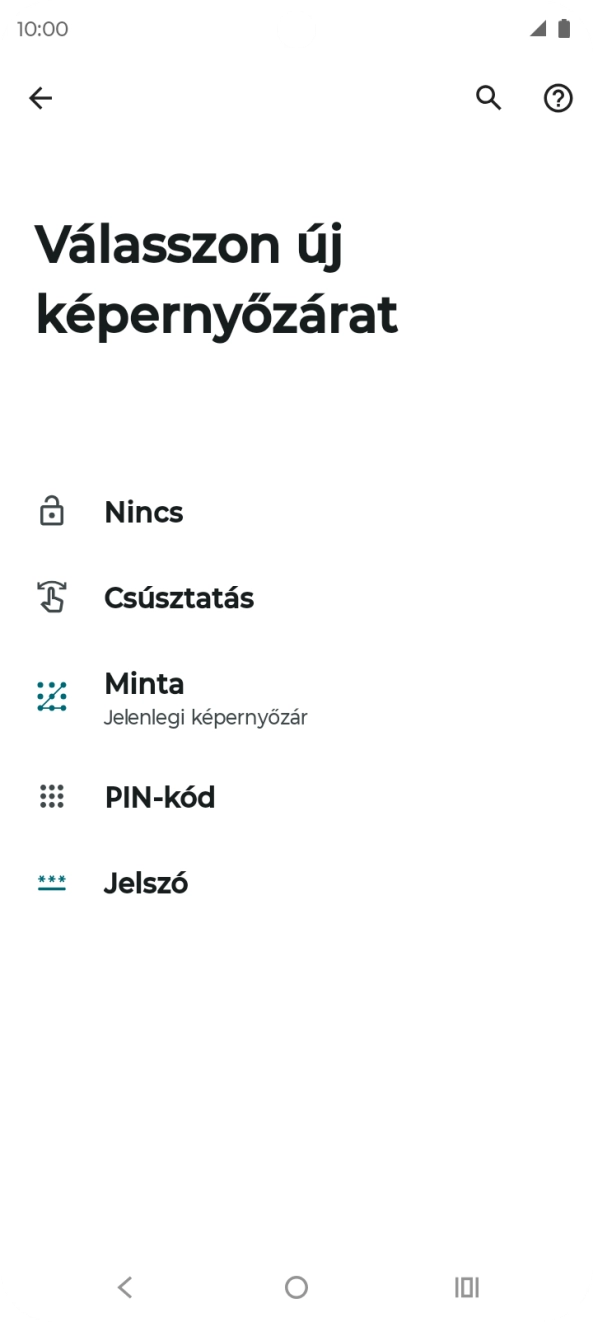The height and width of the screenshot is (1322, 593).
Task: Tap the battery indicator in the status bar
Action: (x=564, y=29)
